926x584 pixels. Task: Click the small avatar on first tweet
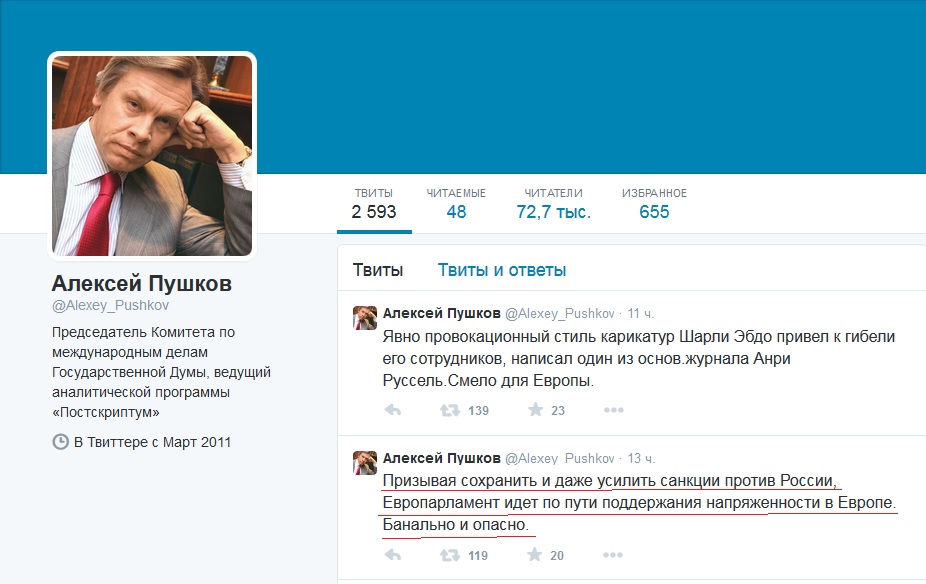pyautogui.click(x=365, y=318)
